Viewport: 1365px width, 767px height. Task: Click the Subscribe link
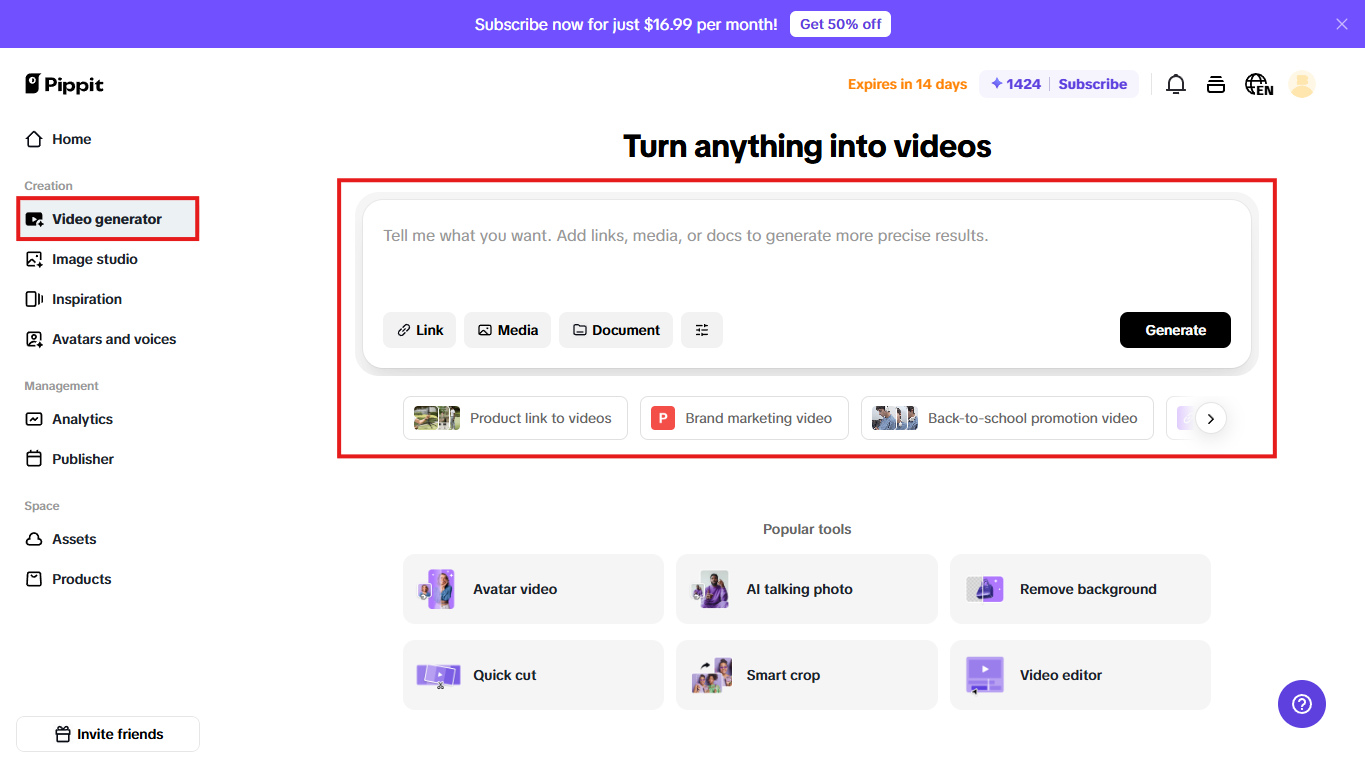[x=1093, y=84]
